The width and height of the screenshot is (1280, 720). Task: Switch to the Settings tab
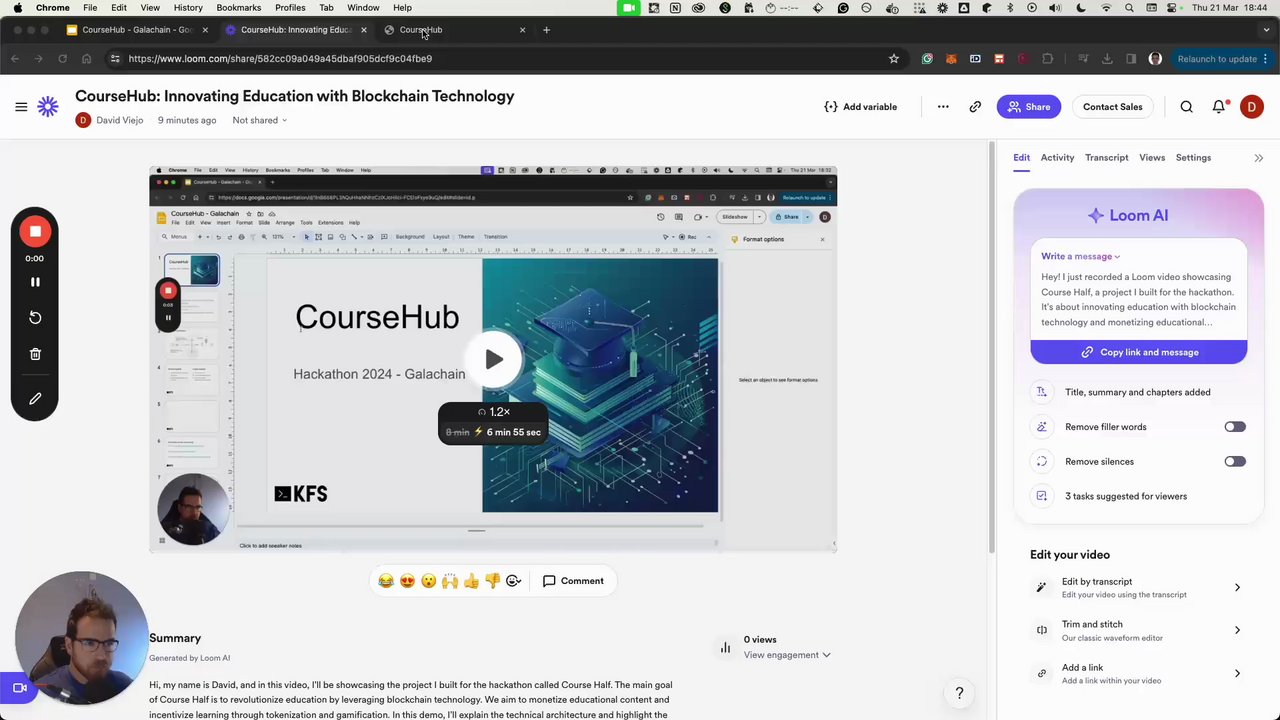[1193, 158]
